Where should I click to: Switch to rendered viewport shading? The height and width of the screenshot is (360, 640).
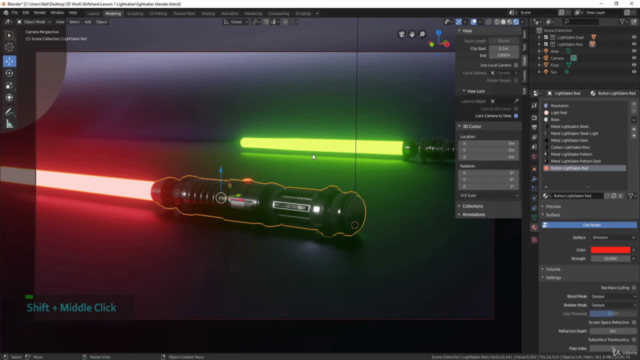point(516,22)
